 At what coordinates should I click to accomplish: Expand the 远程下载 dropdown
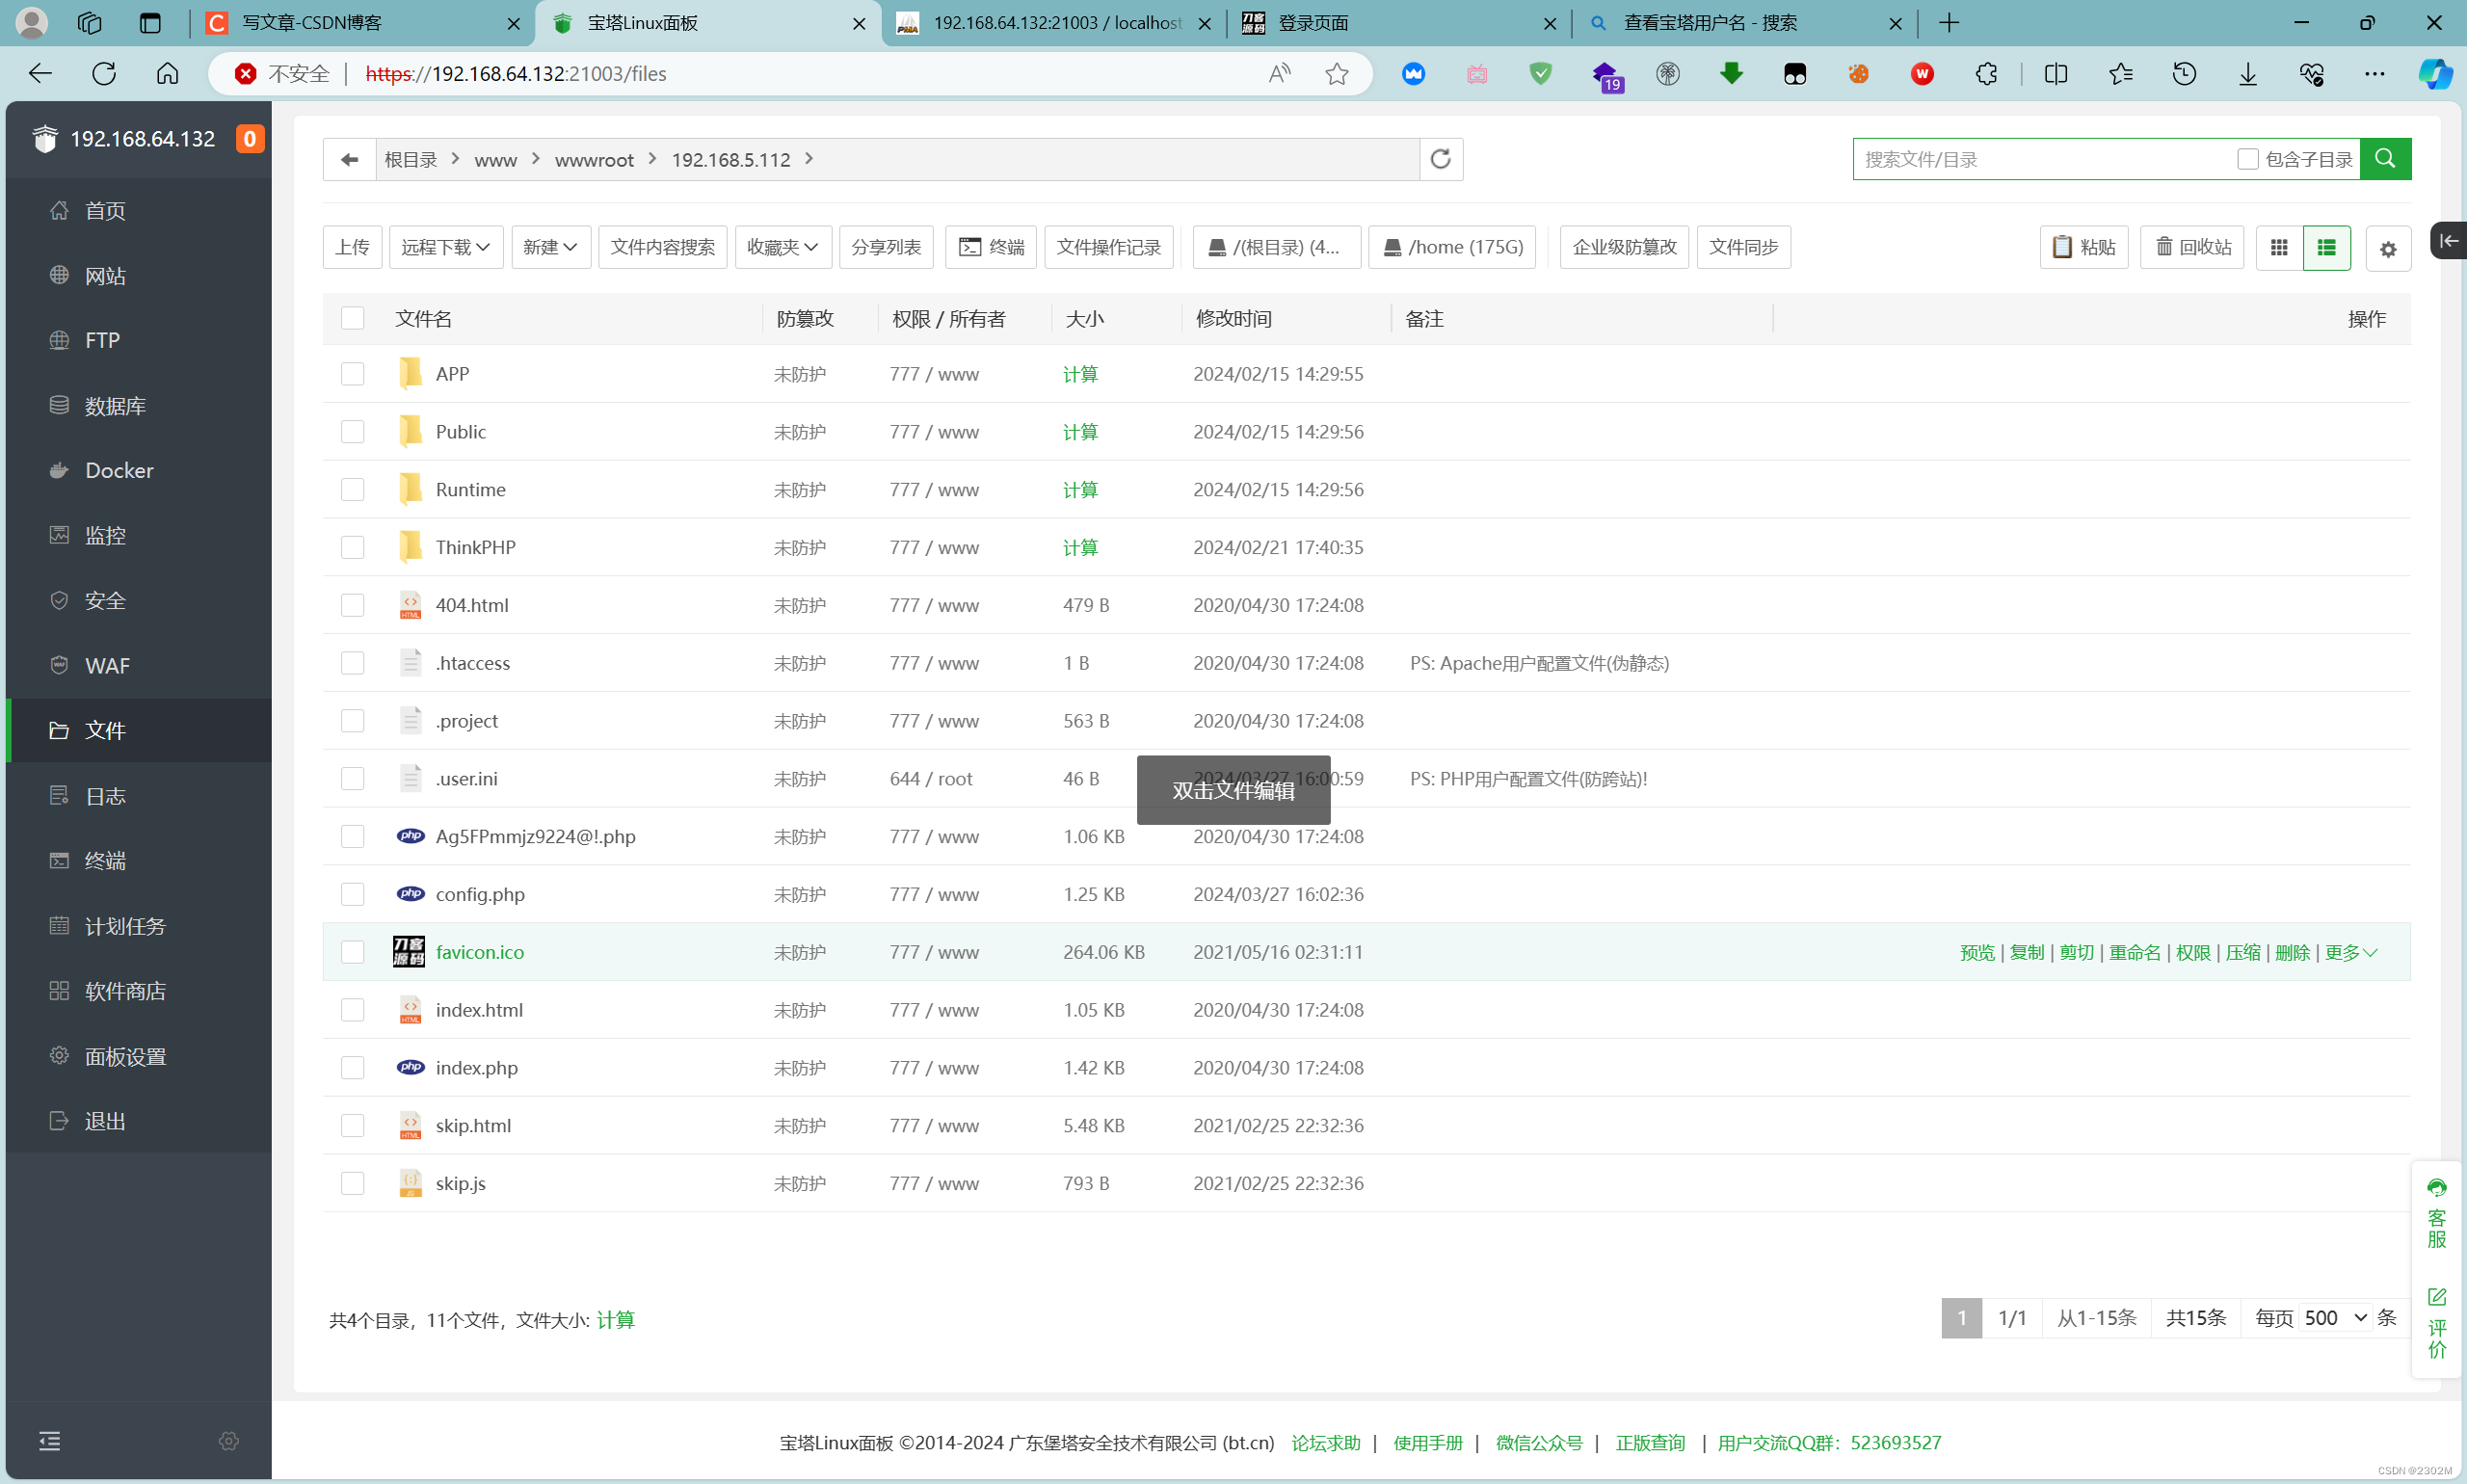445,247
